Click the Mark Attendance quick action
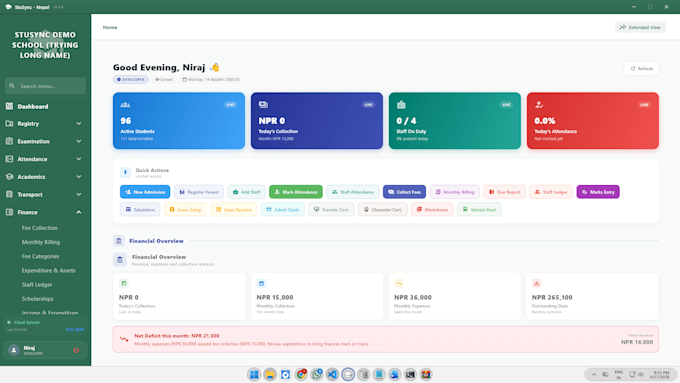The image size is (680, 383). (296, 192)
